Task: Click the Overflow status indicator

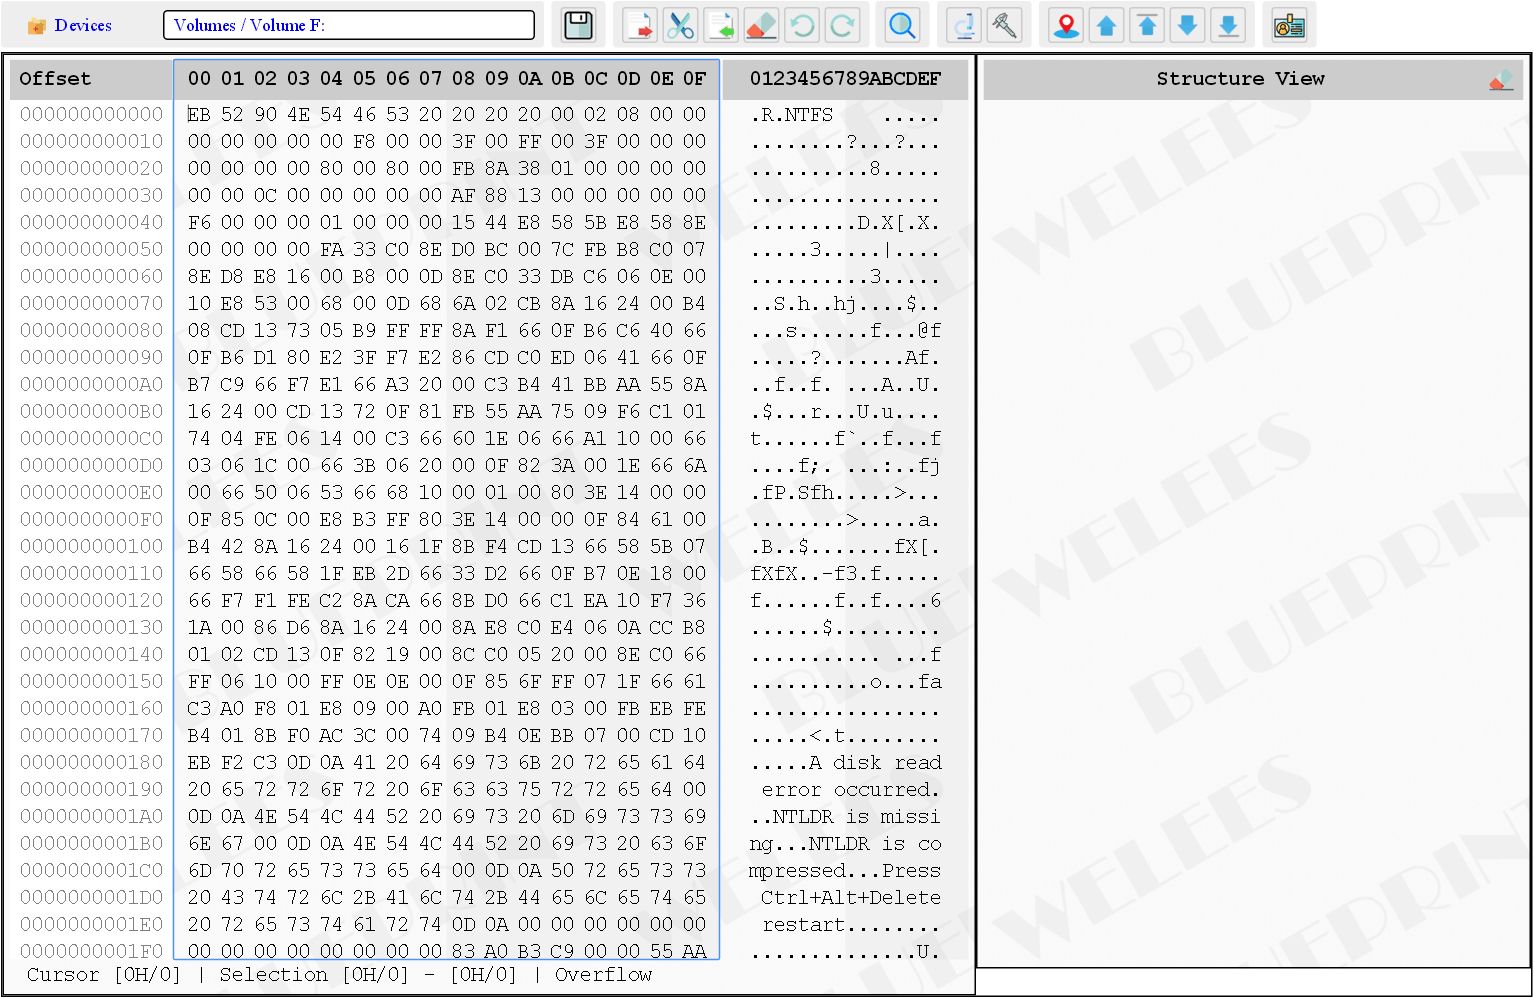Action: click(603, 975)
